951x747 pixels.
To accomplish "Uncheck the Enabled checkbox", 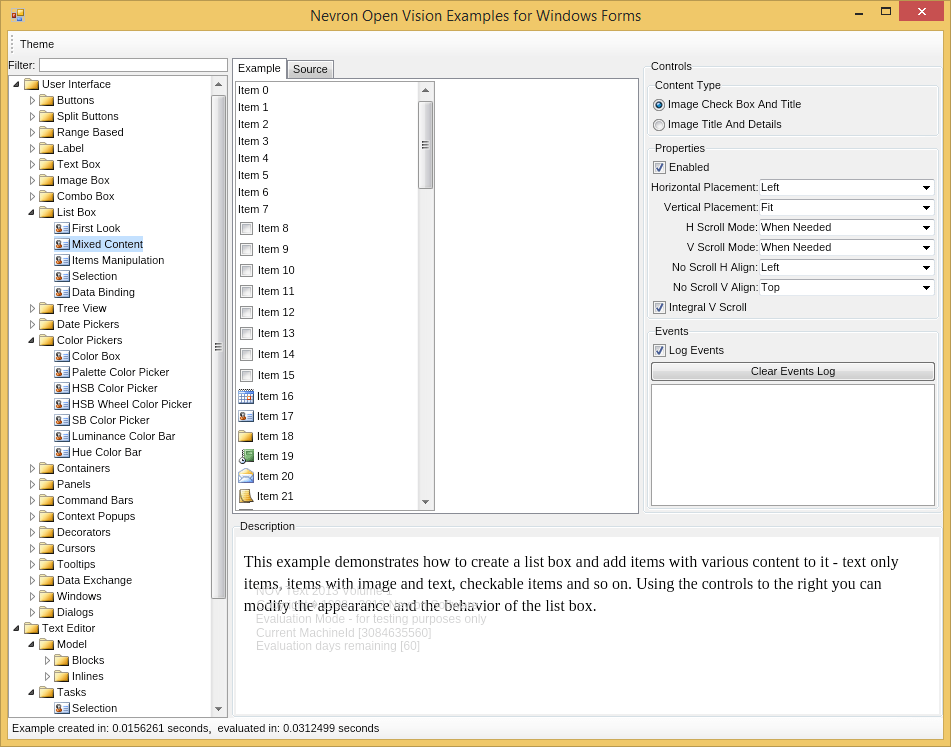I will [x=658, y=167].
